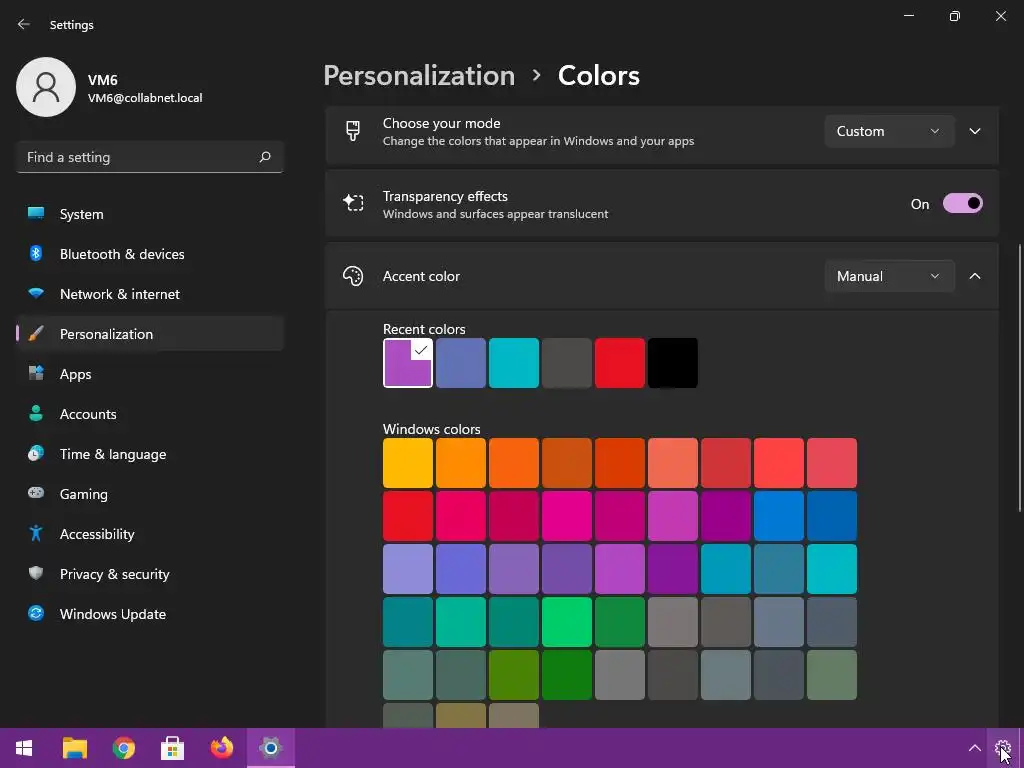The width and height of the screenshot is (1024, 768).
Task: Select the checked purple recent color
Action: pyautogui.click(x=408, y=362)
